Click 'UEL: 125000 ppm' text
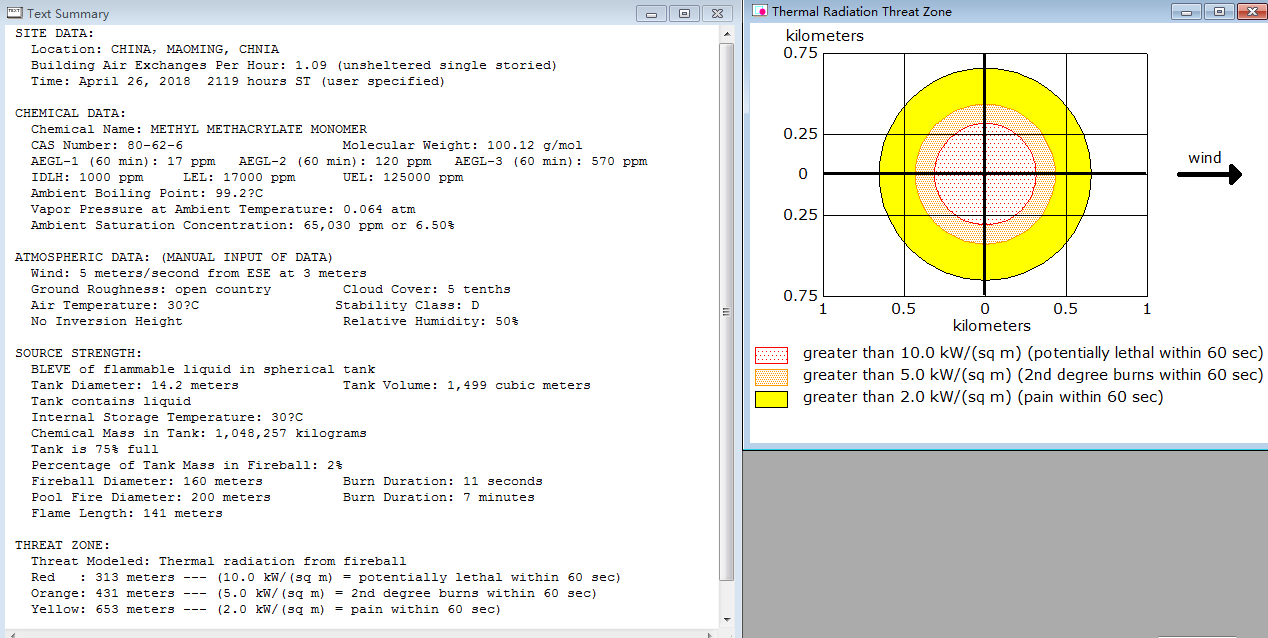Viewport: 1268px width, 638px height. (403, 177)
